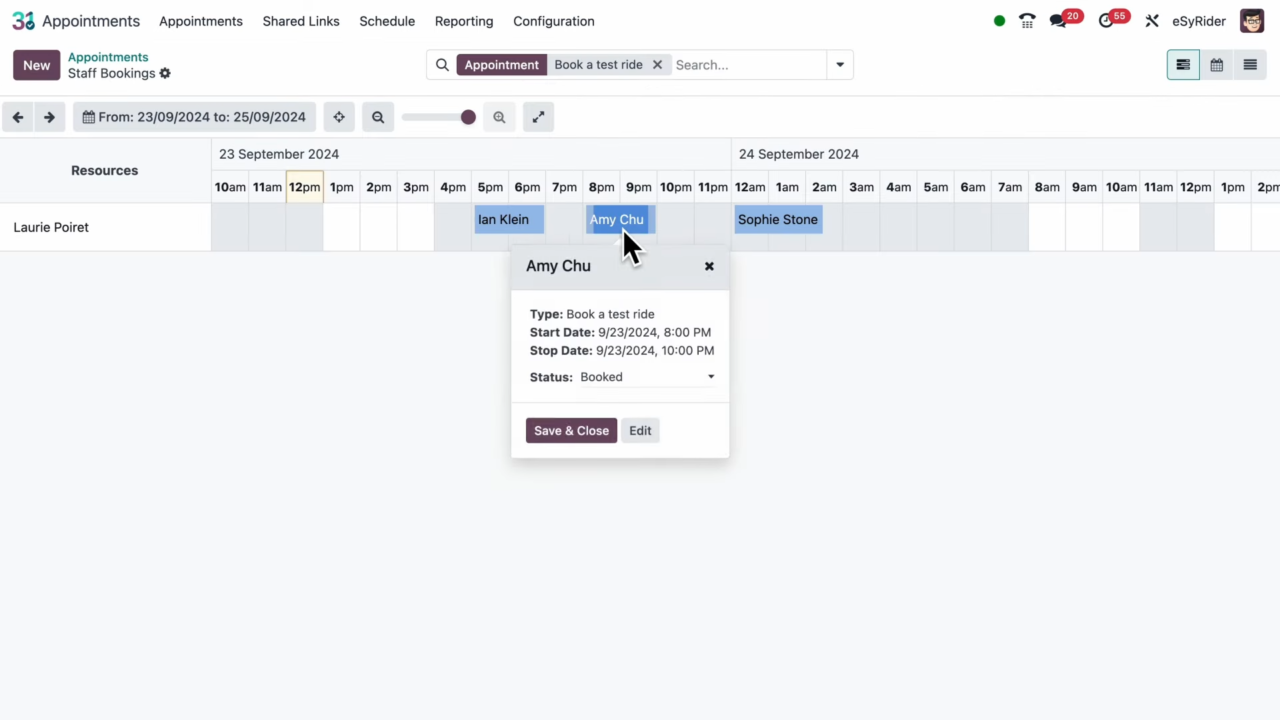
Task: Open the date range From 23/09/2024 selector
Action: (194, 117)
